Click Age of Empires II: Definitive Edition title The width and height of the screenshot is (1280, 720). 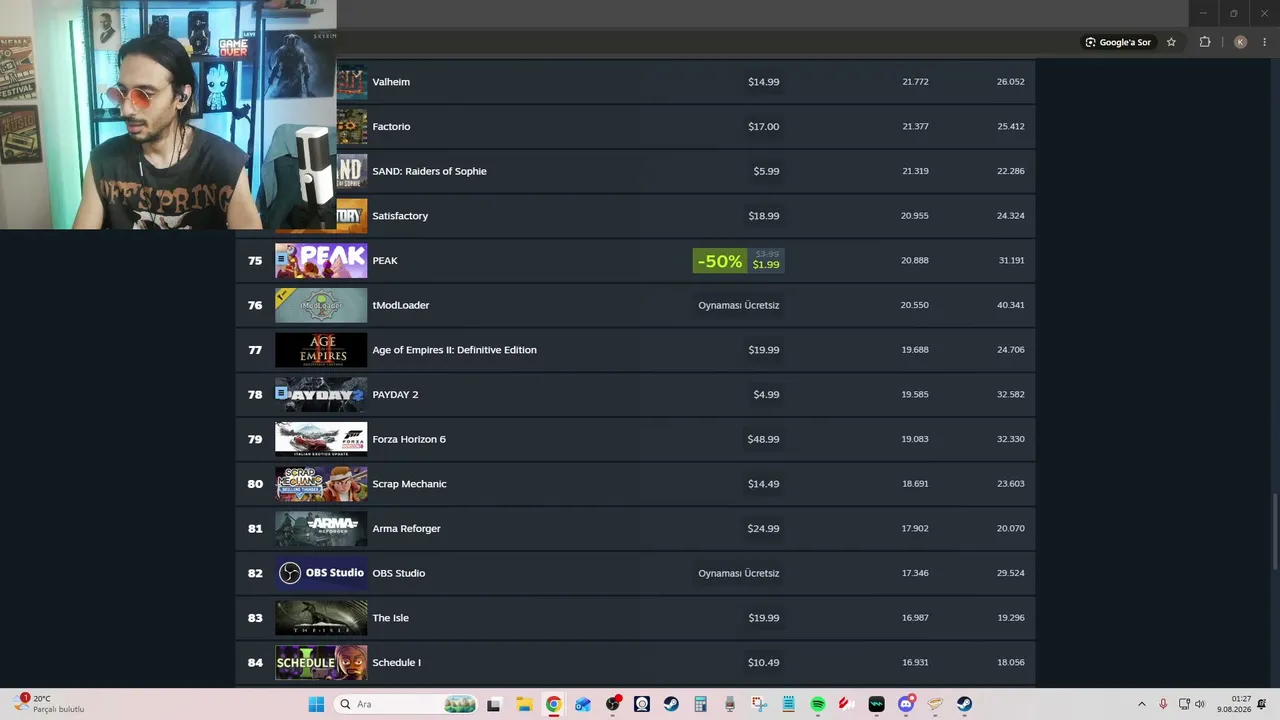click(454, 350)
